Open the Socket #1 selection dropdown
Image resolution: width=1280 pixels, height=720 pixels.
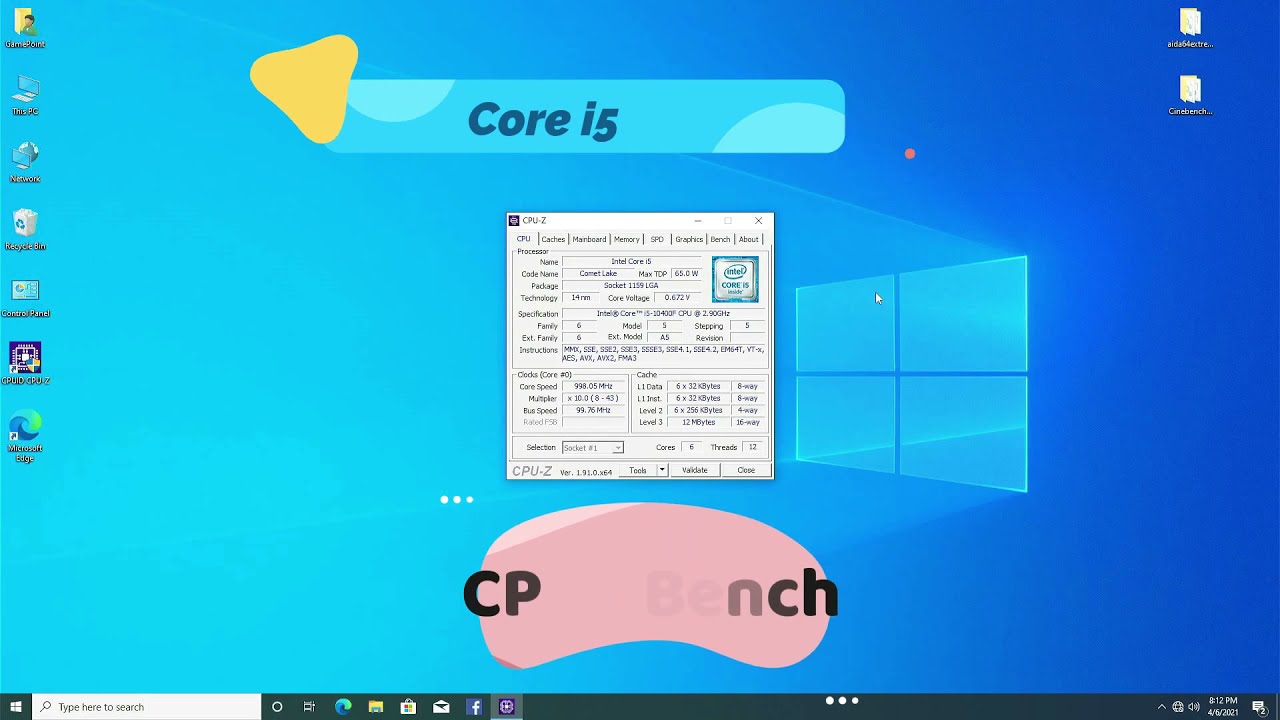[x=593, y=448]
